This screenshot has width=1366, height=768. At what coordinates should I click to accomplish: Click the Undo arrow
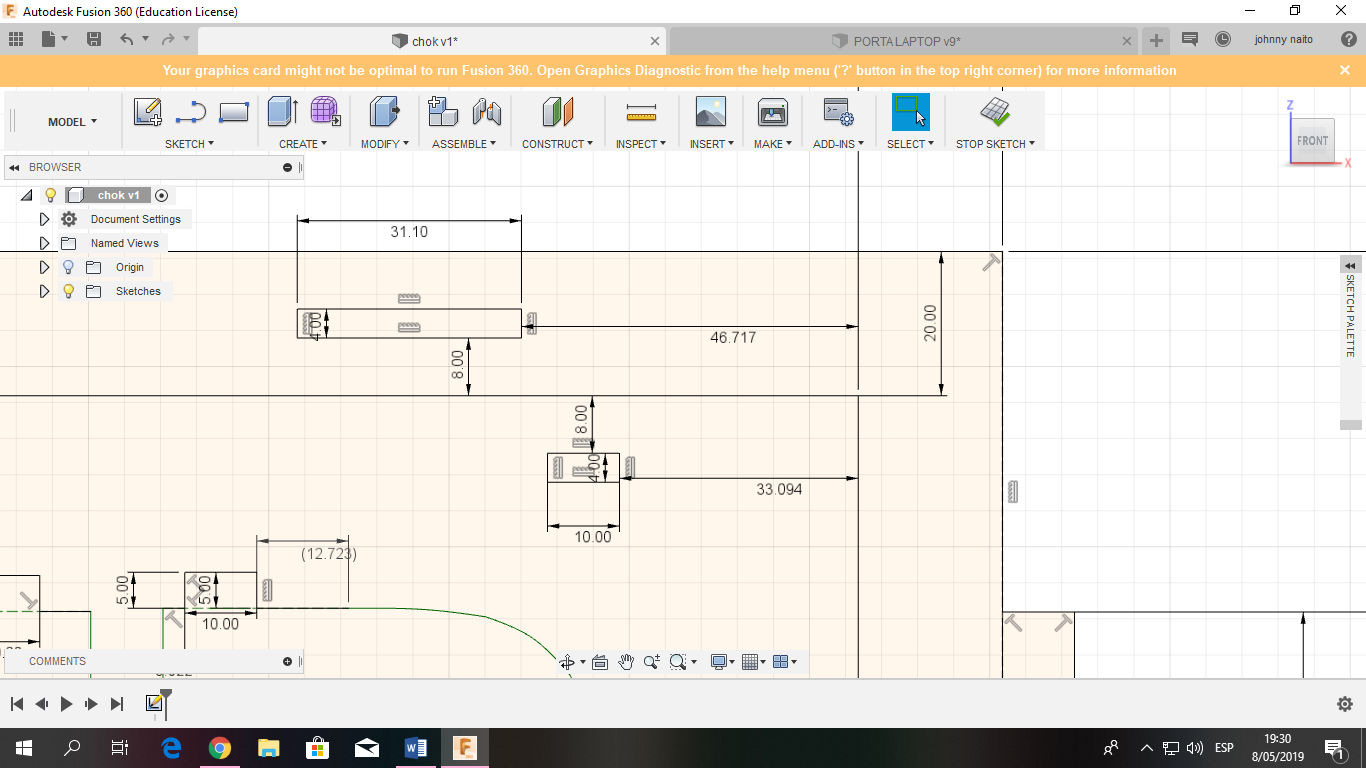[126, 40]
